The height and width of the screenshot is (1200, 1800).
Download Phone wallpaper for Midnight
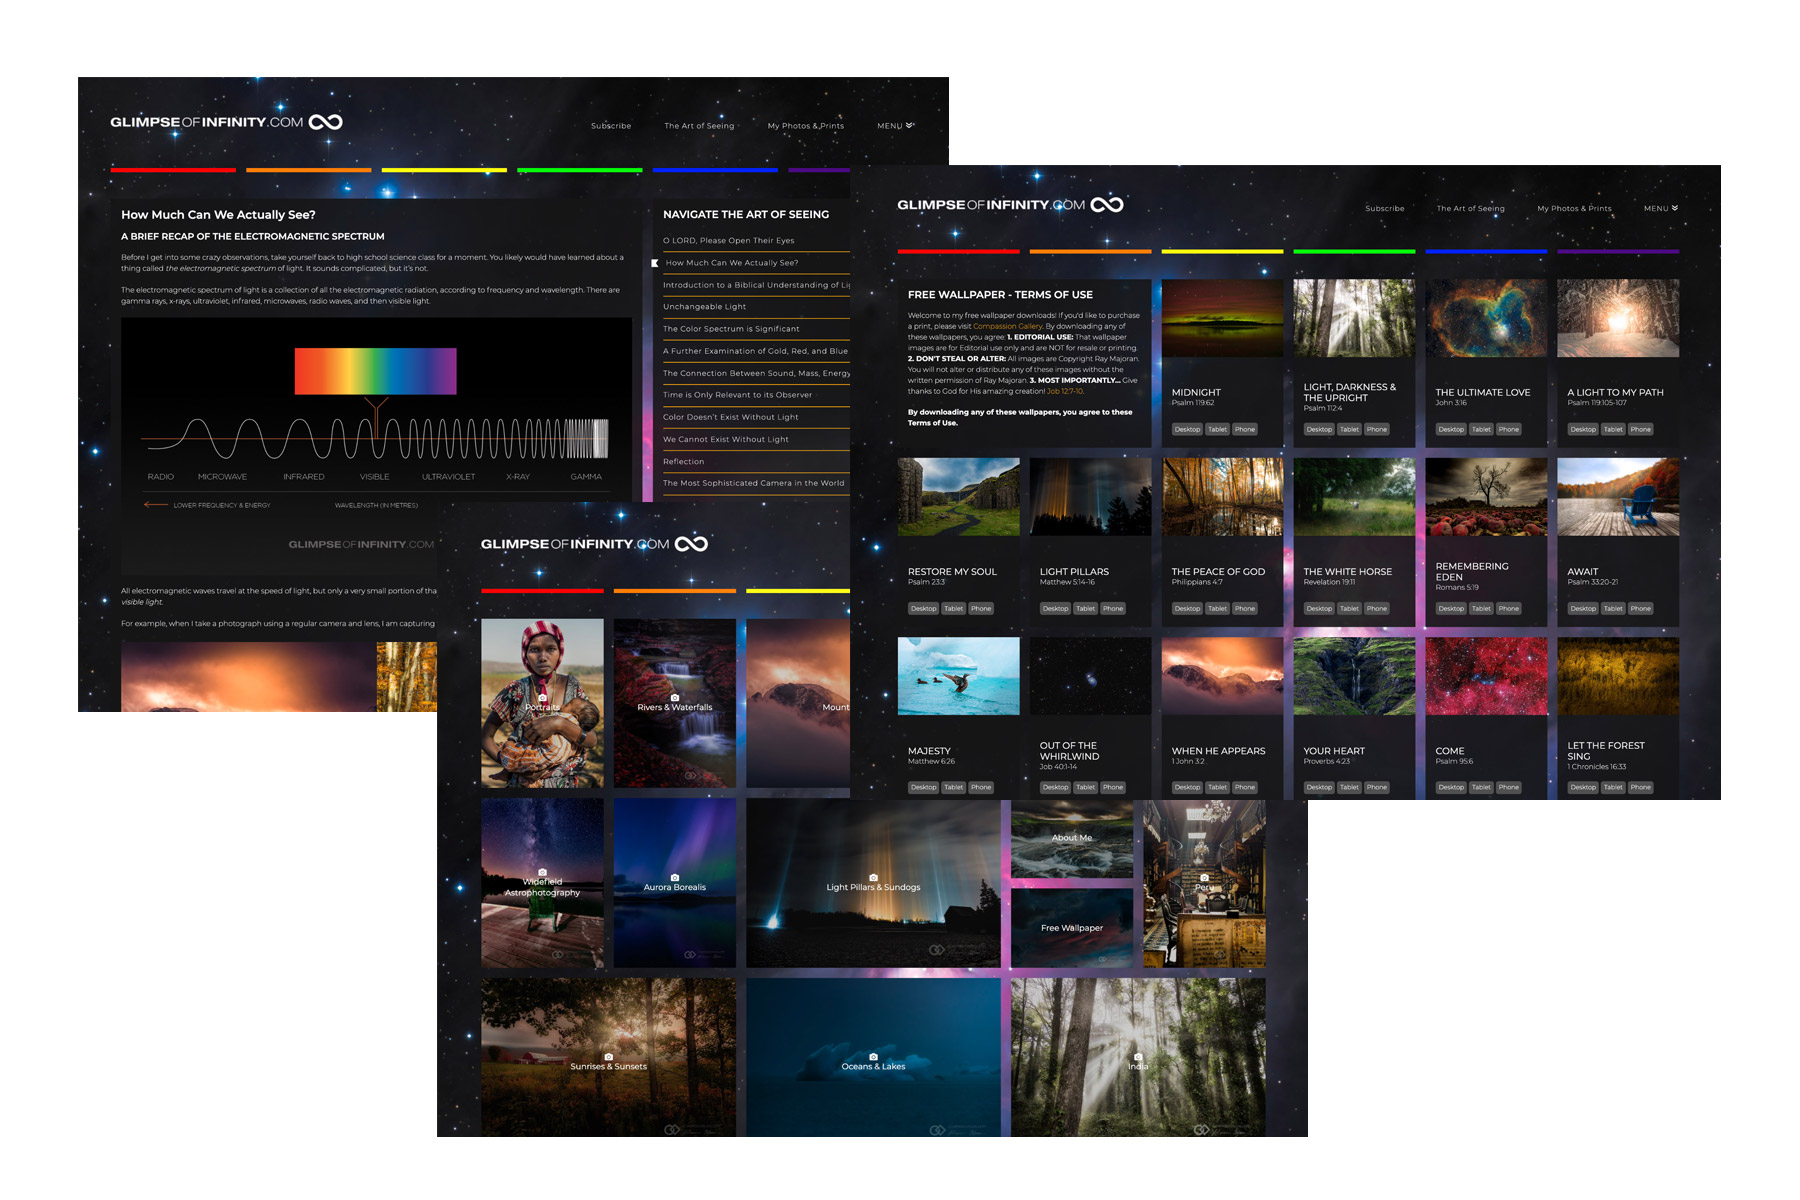(1245, 429)
